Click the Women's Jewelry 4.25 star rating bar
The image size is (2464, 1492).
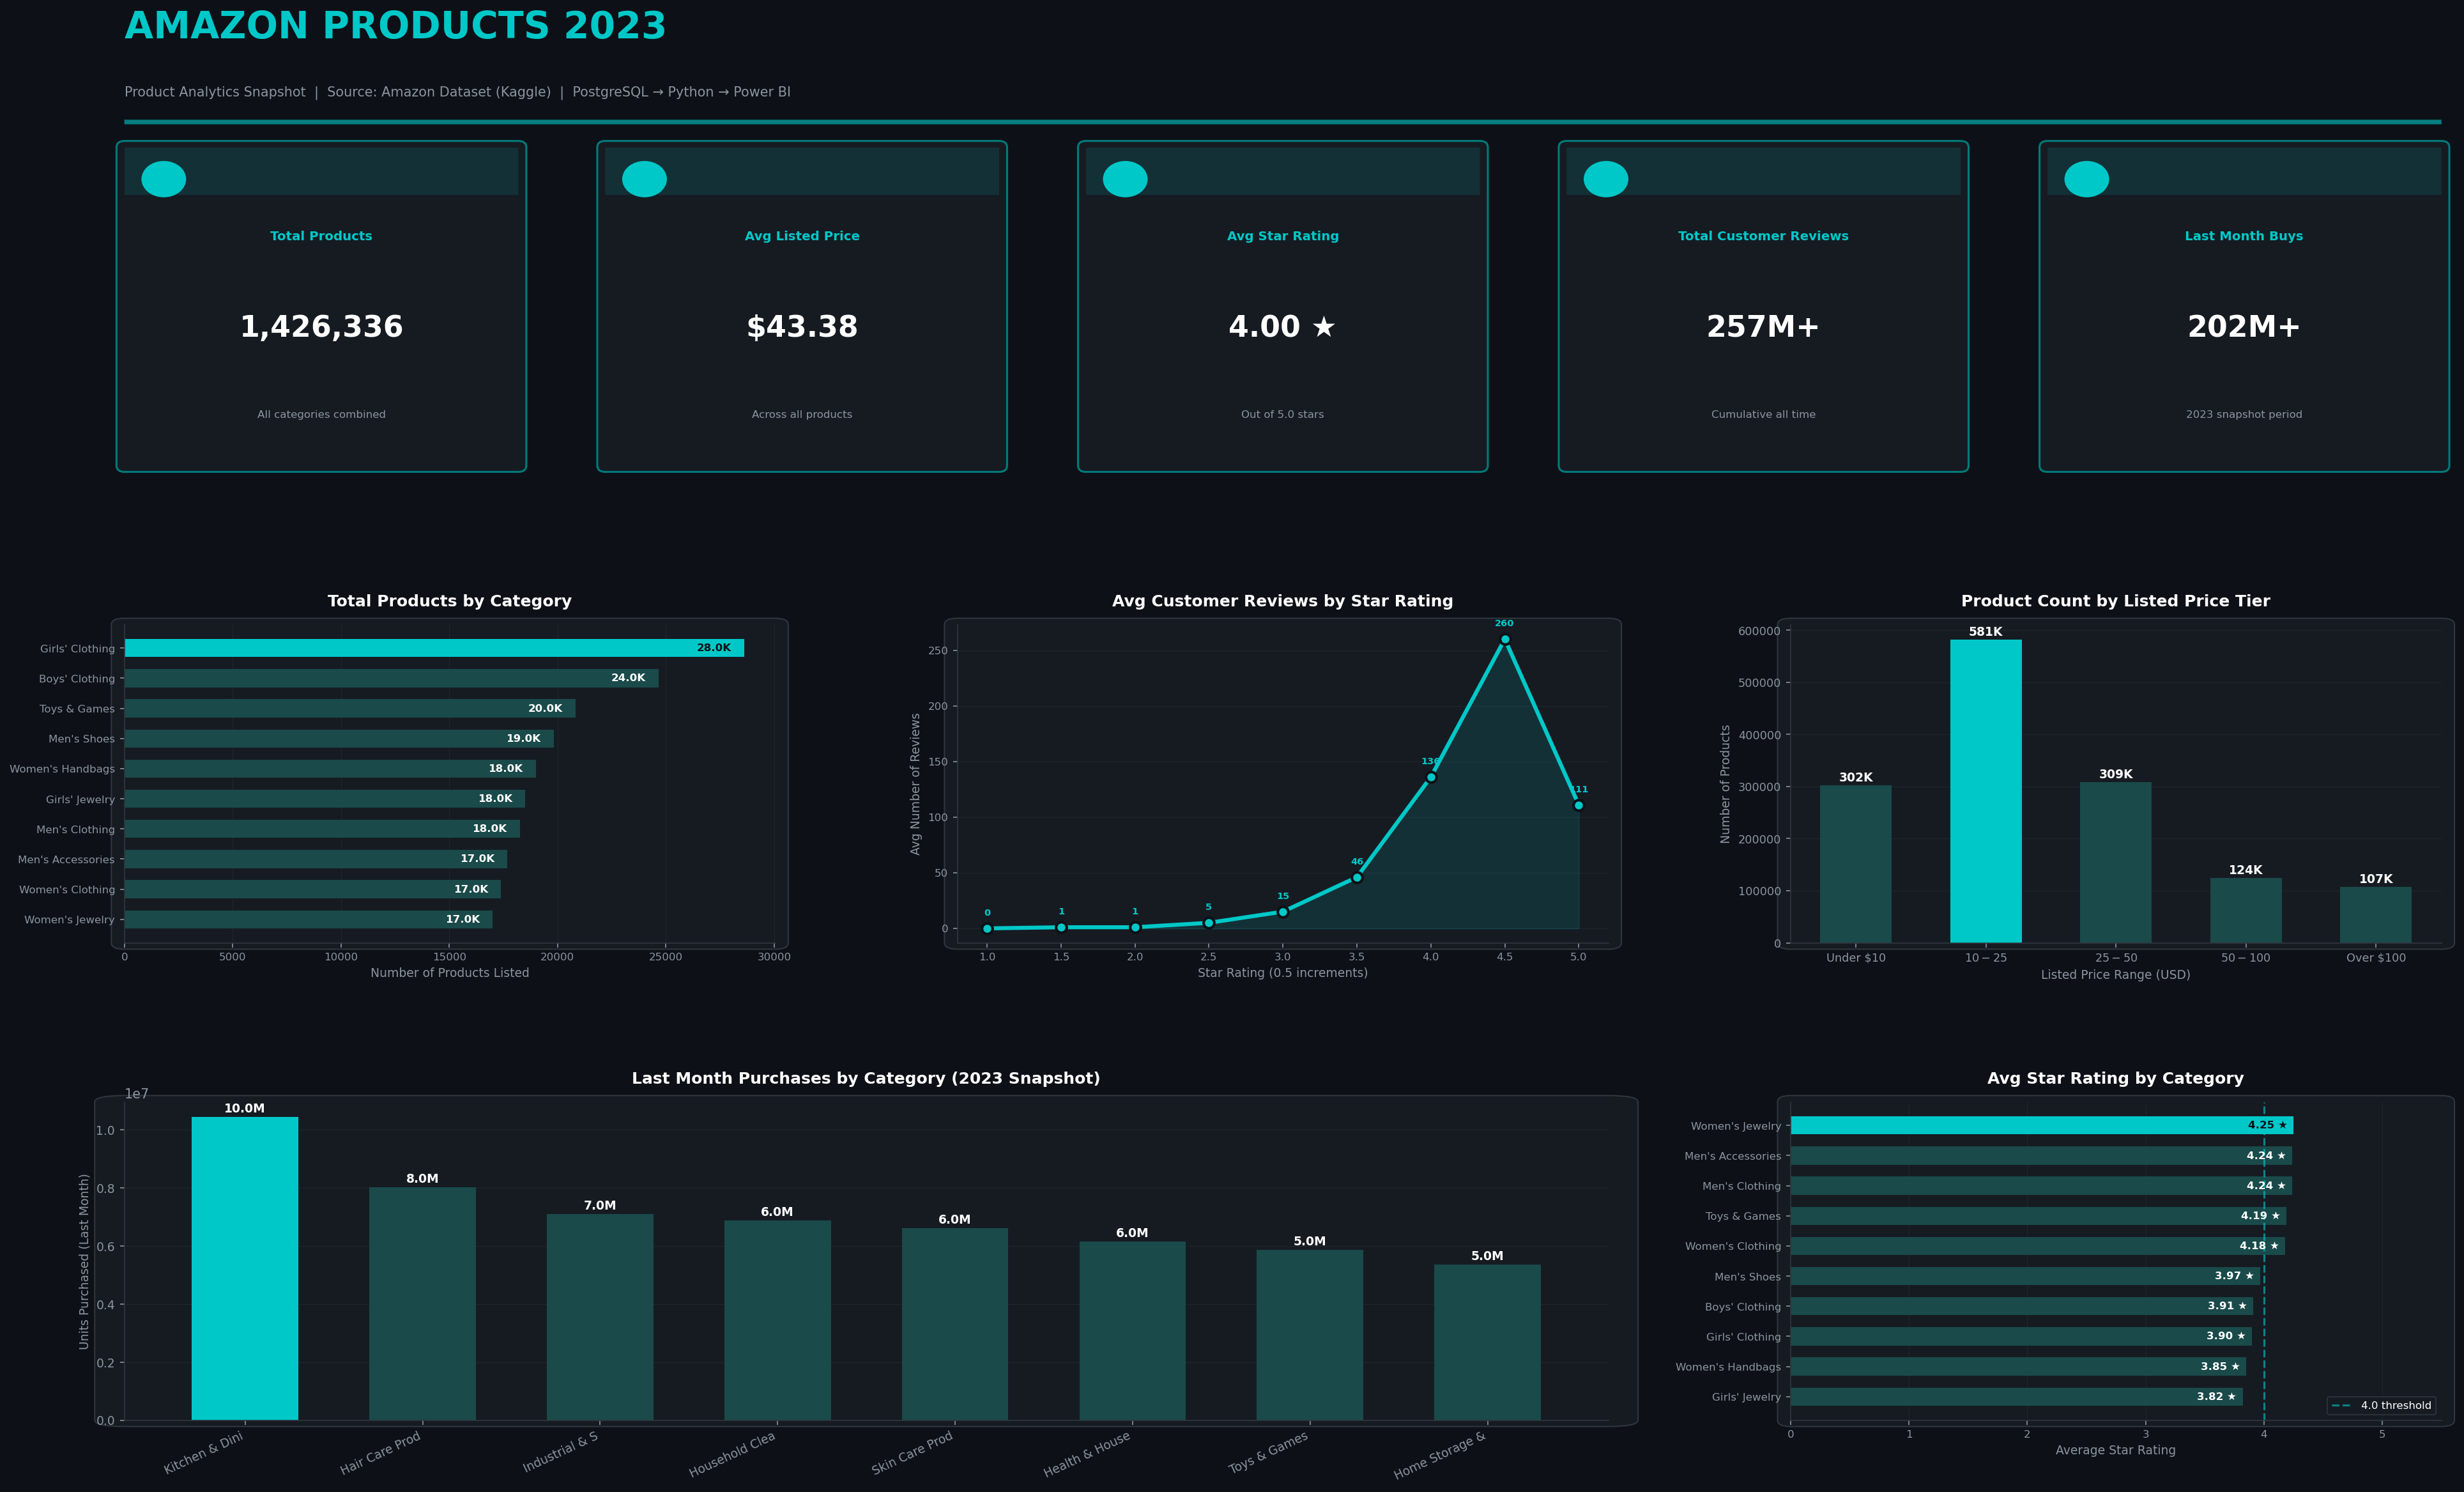2042,1125
